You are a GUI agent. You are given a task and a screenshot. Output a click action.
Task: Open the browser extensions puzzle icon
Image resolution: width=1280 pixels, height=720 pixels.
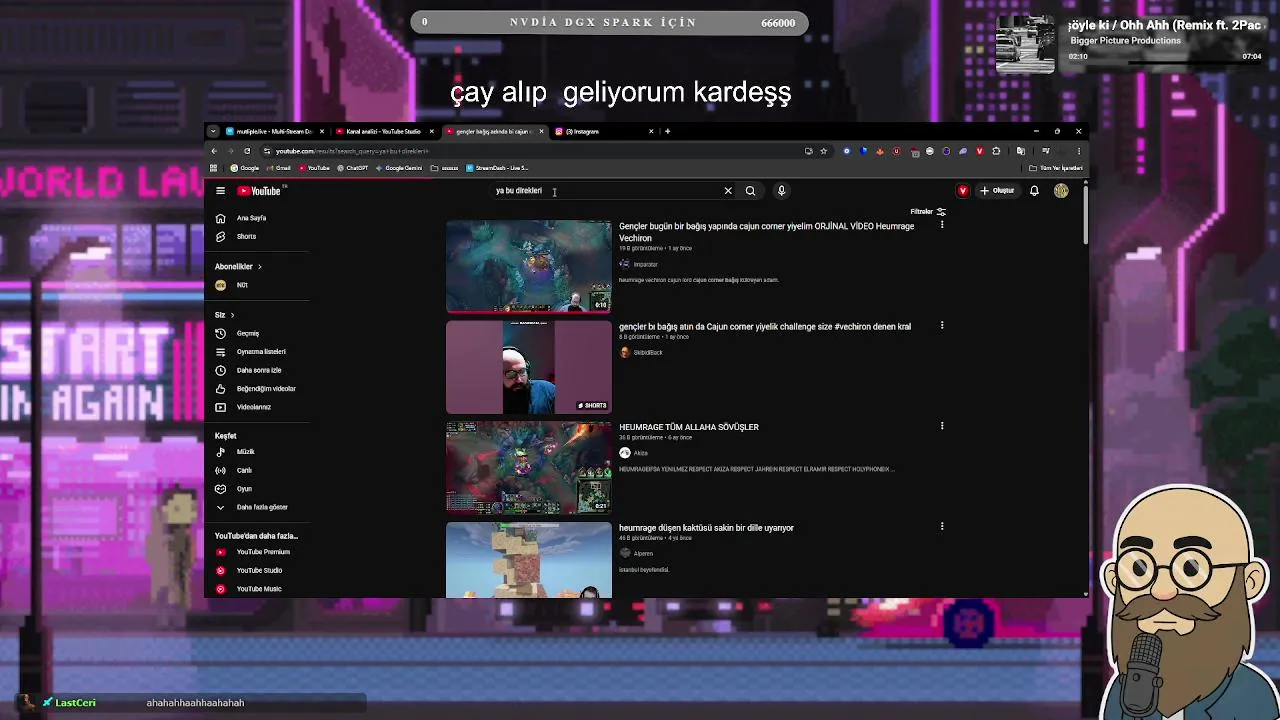[x=996, y=151]
